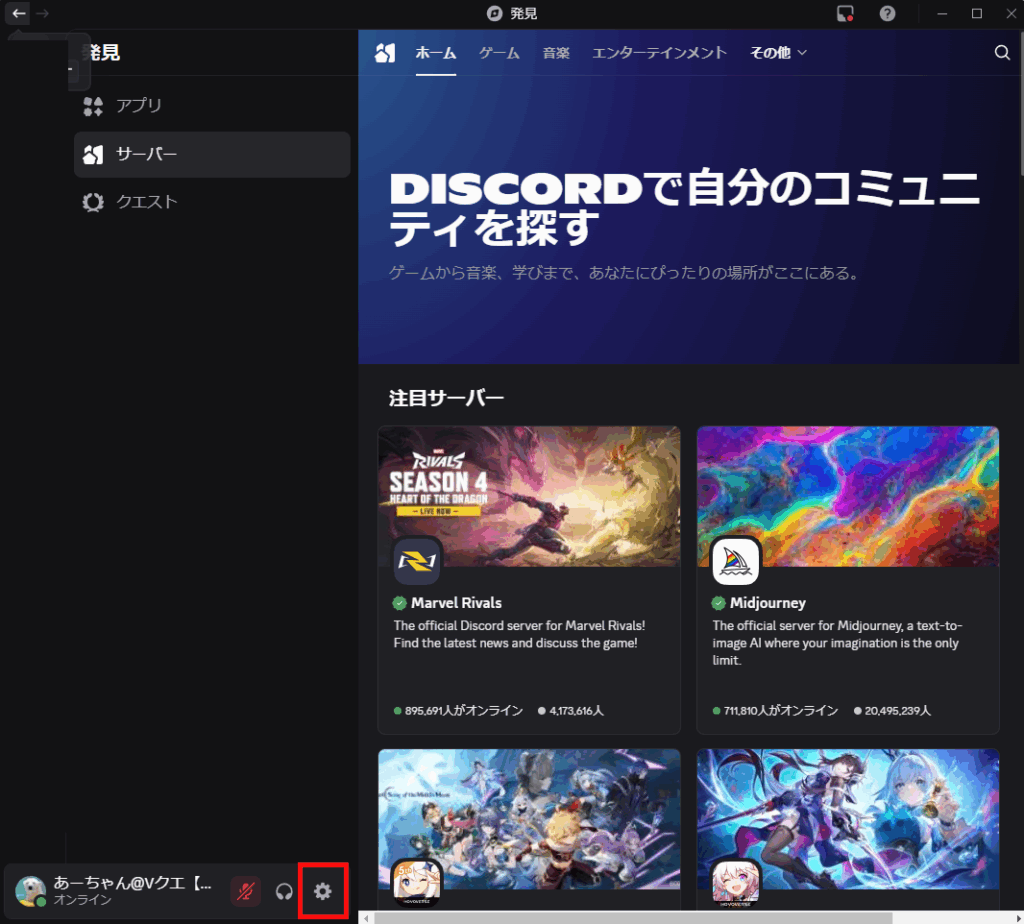Switch to the 音楽 tab

pyautogui.click(x=556, y=53)
